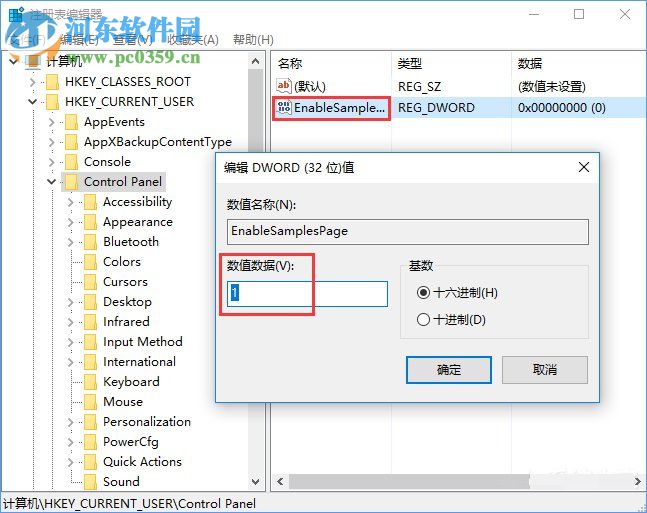
Task: Select the 十进制(D) decimal radio button
Action: (x=423, y=319)
